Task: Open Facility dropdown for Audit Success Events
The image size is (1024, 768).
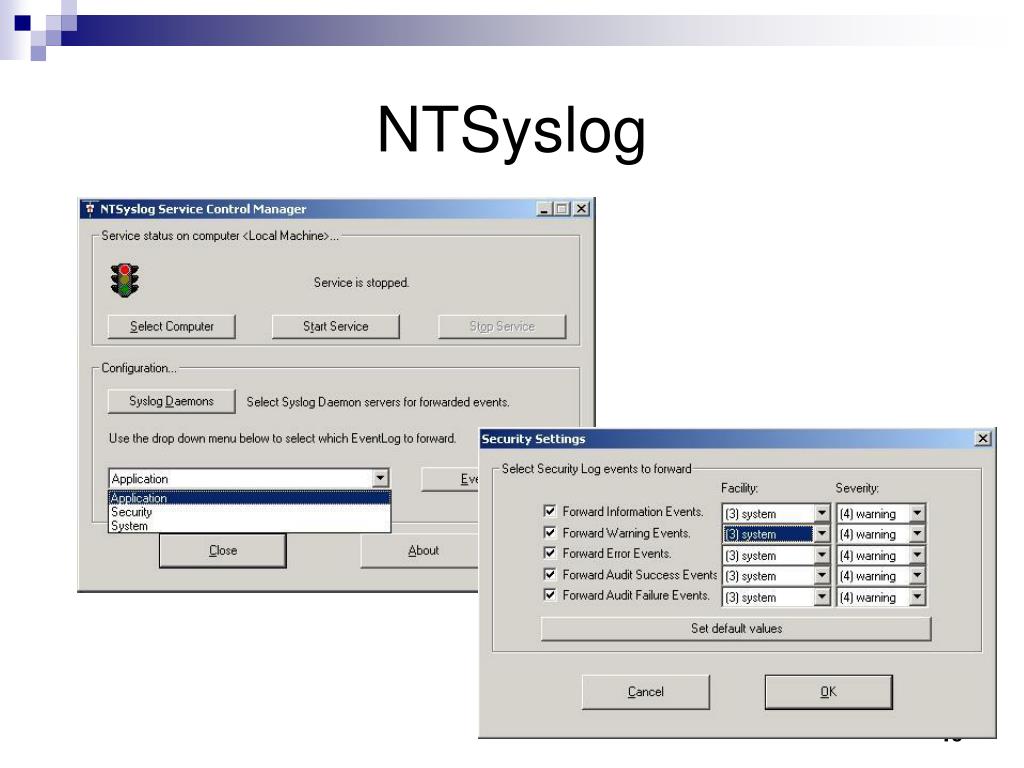Action: (x=822, y=576)
